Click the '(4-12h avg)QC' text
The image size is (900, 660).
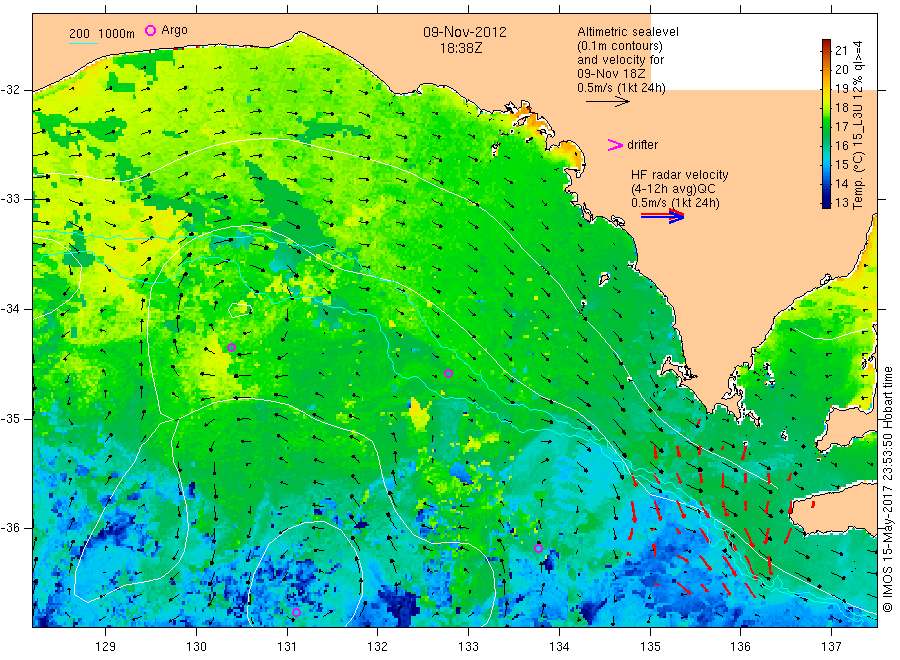tap(673, 189)
